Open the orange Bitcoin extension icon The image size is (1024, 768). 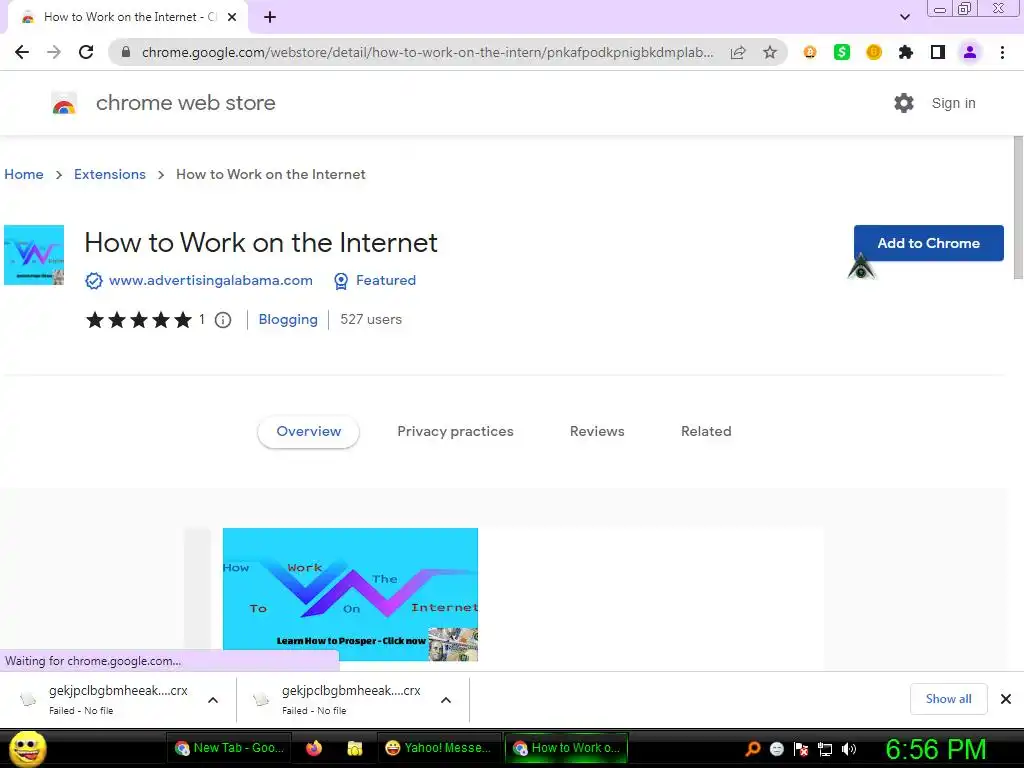[x=810, y=52]
